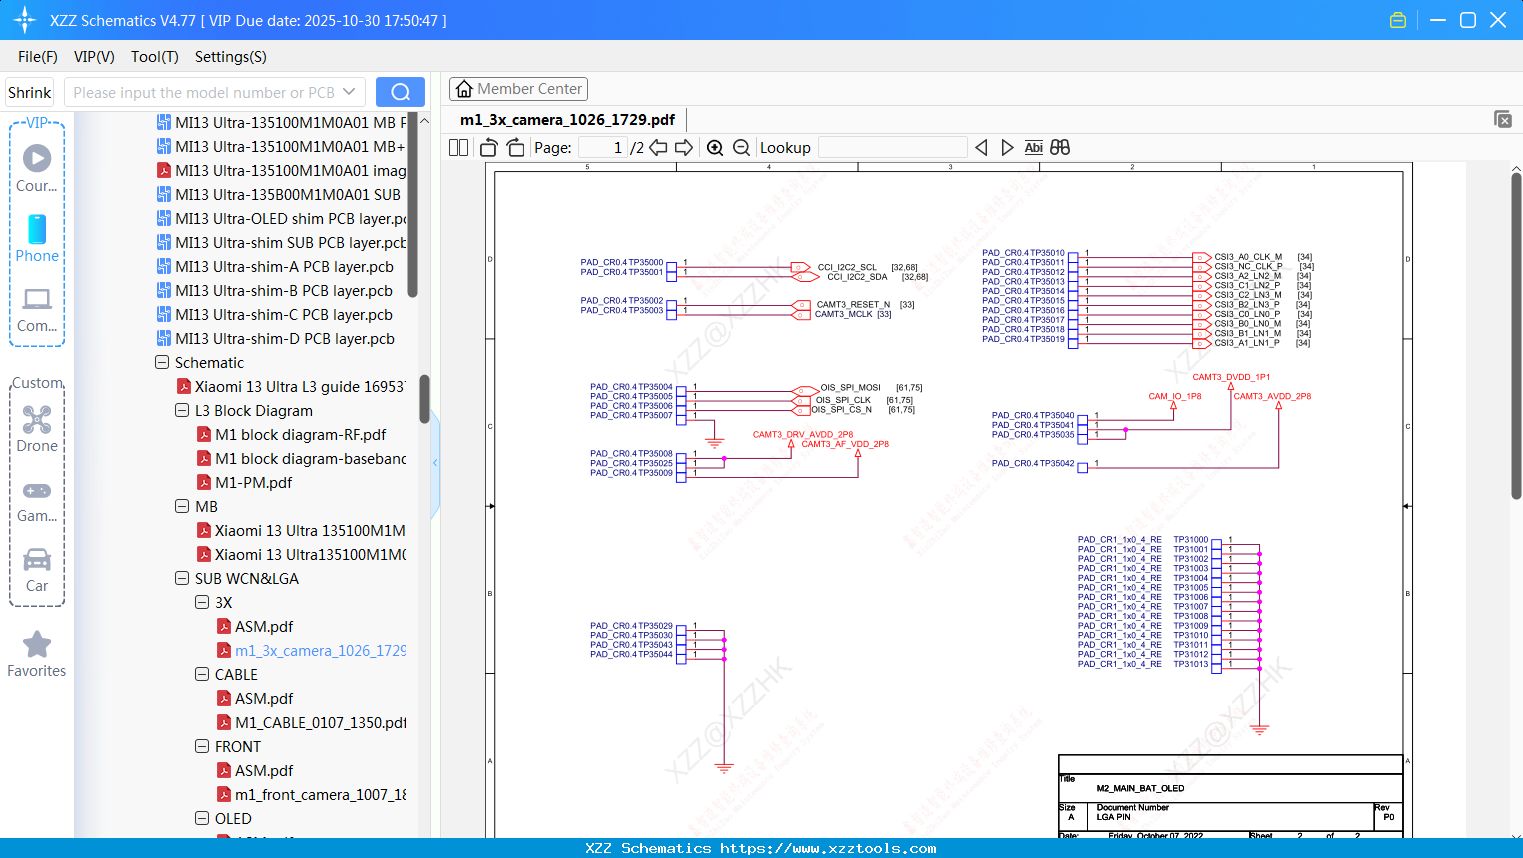Open the Settings(S) menu

[230, 57]
